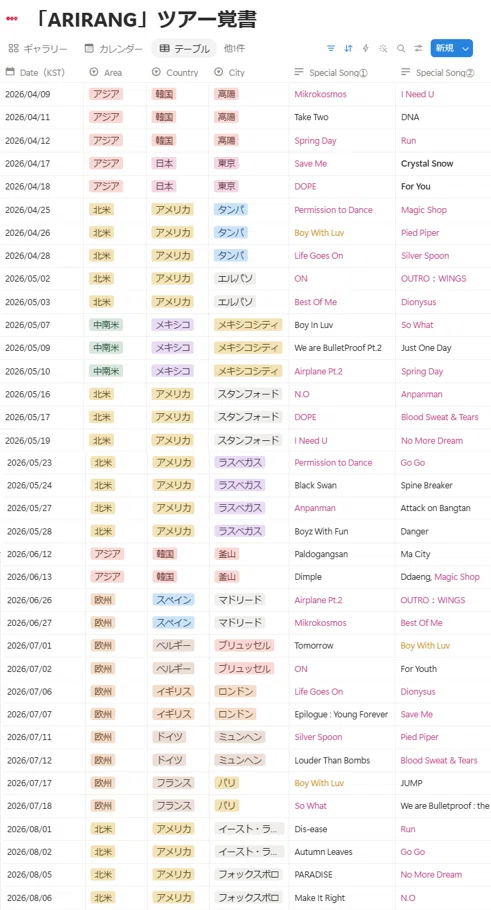
Task: Open view settings sliders icon
Action: tap(418, 48)
